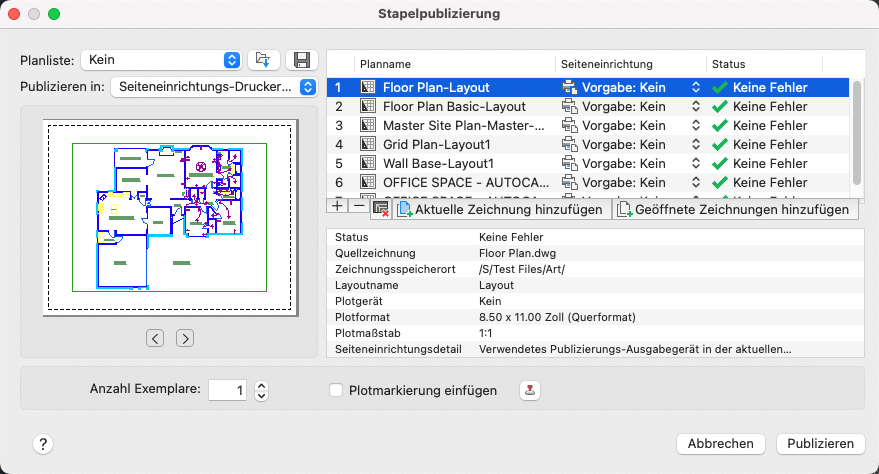Select the Wall Base-Layout1 sheet name

pyautogui.click(x=438, y=164)
